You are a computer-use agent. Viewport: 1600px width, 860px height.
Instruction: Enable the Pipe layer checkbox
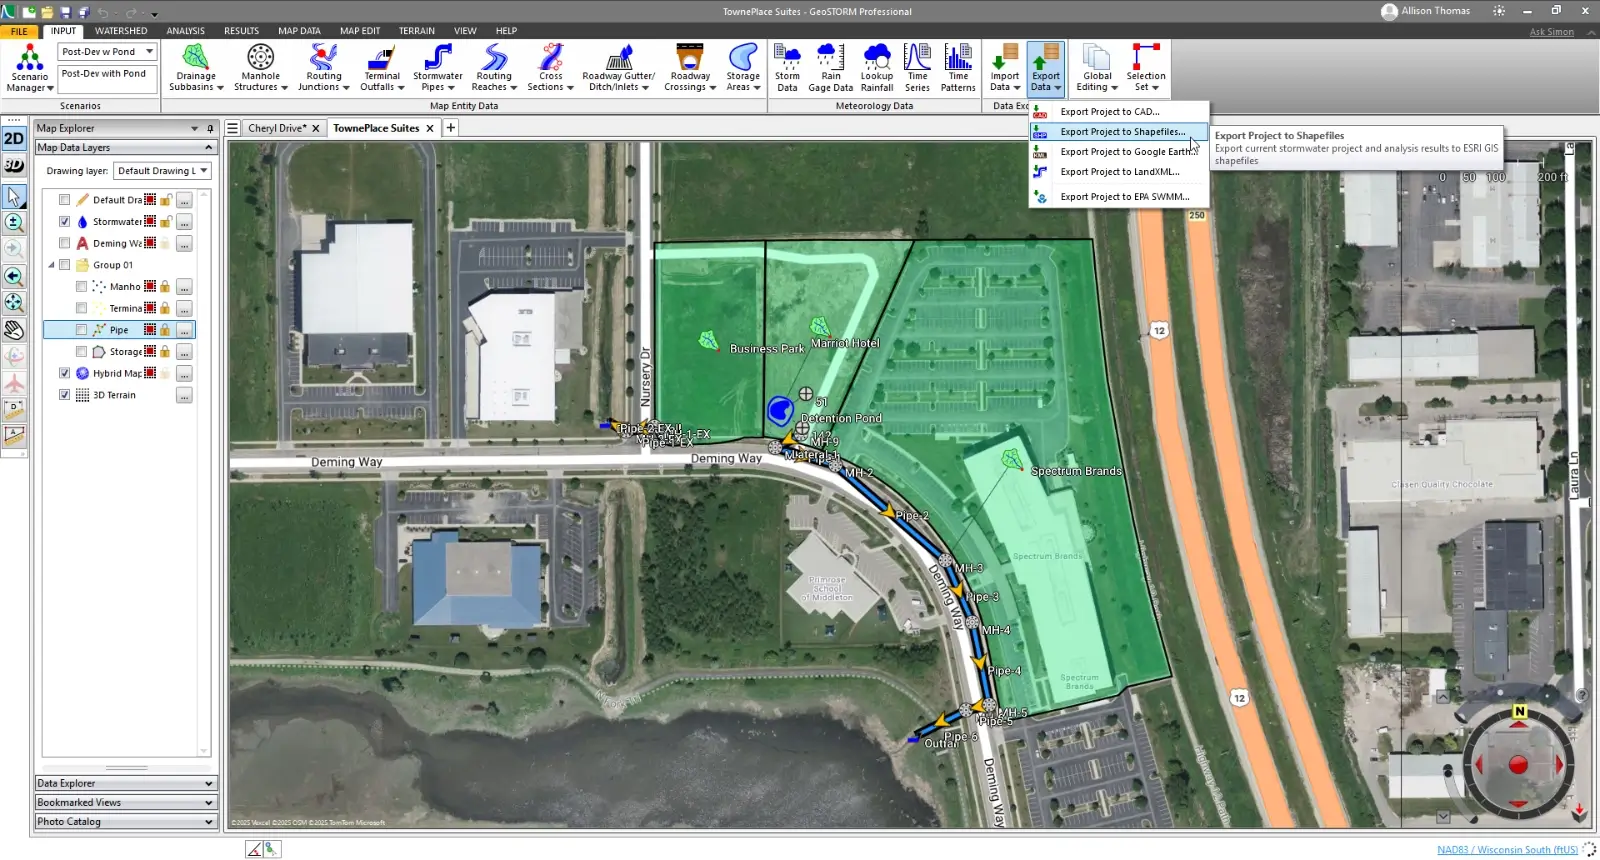[82, 330]
